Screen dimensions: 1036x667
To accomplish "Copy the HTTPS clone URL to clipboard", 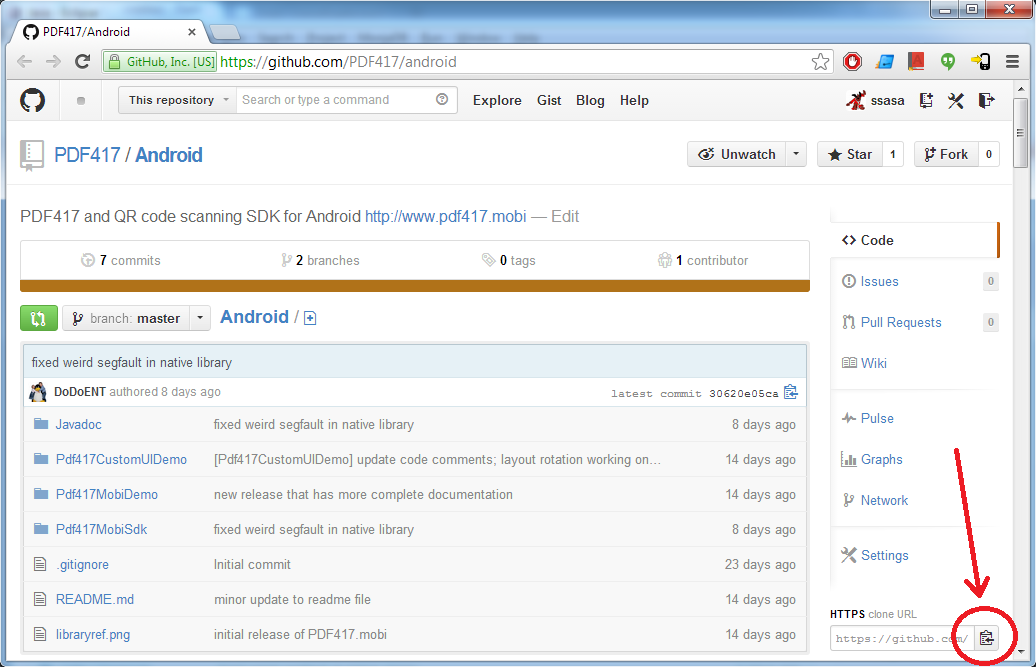I will coord(986,638).
